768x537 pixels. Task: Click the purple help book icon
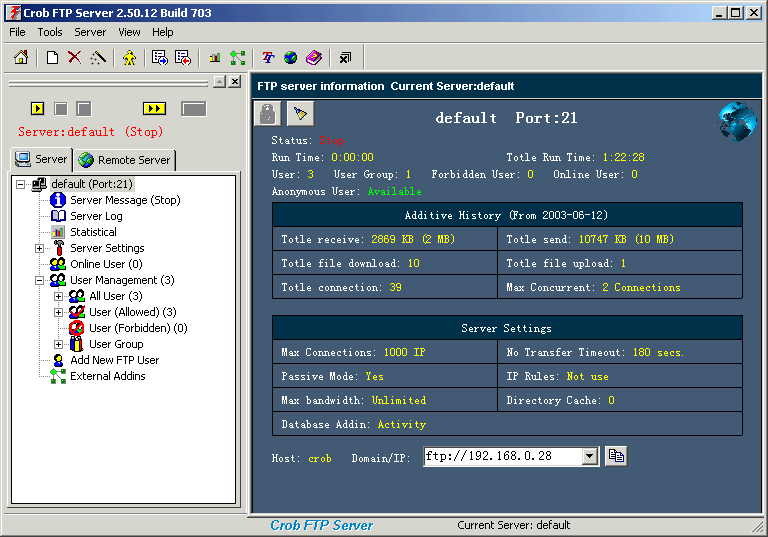tap(314, 57)
